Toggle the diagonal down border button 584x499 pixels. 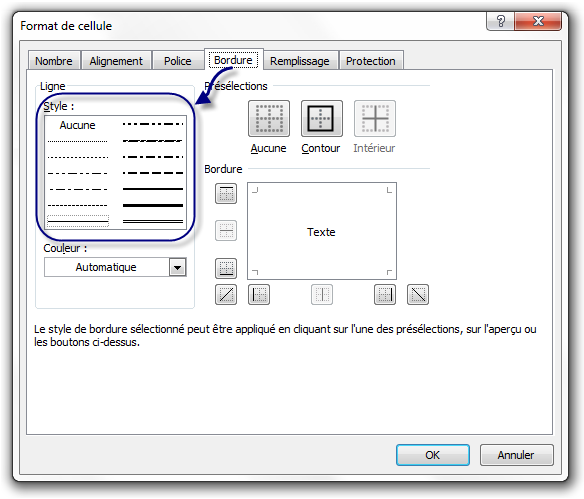click(418, 295)
